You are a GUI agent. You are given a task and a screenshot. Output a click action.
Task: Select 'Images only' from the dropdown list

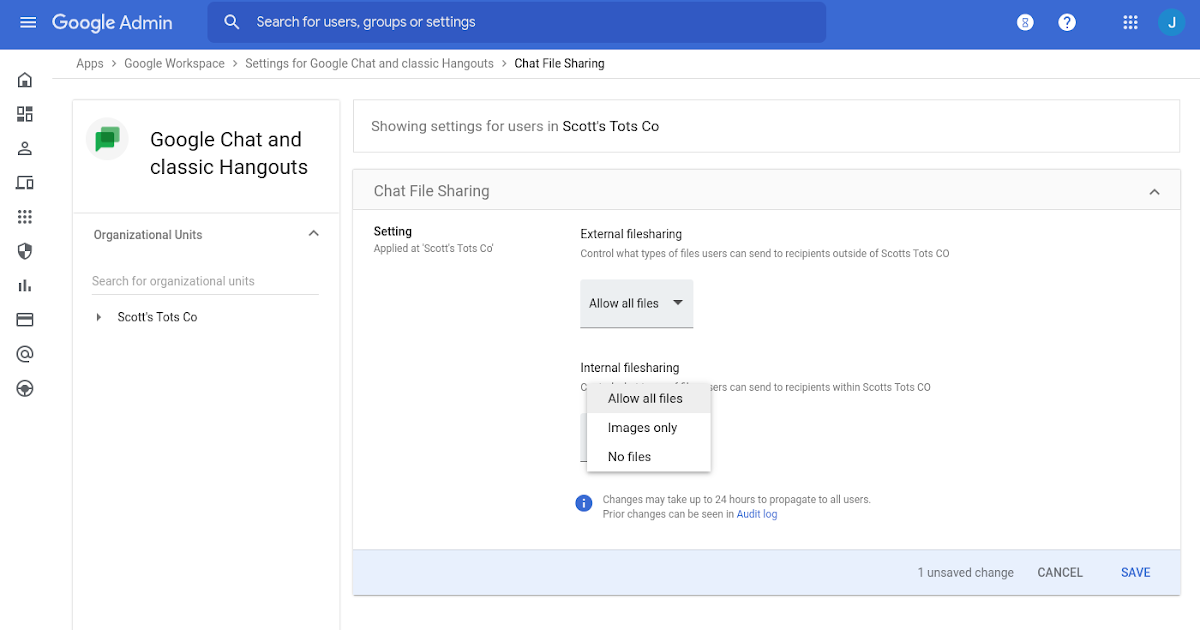pos(643,428)
